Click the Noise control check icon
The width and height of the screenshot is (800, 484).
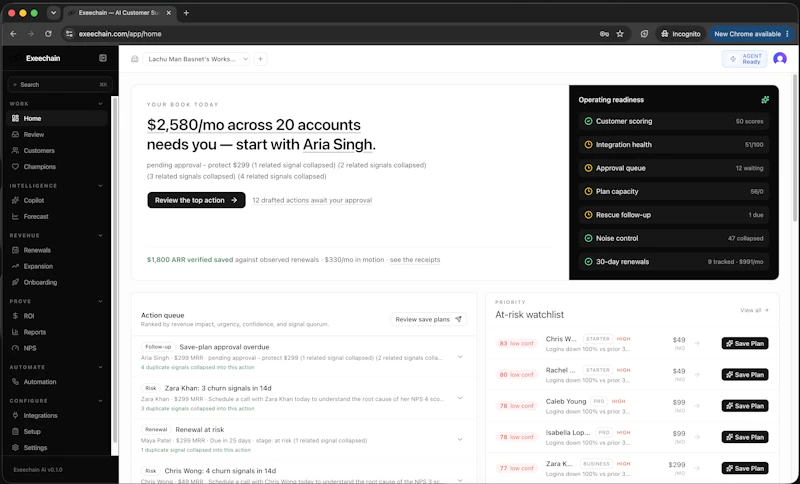click(588, 238)
